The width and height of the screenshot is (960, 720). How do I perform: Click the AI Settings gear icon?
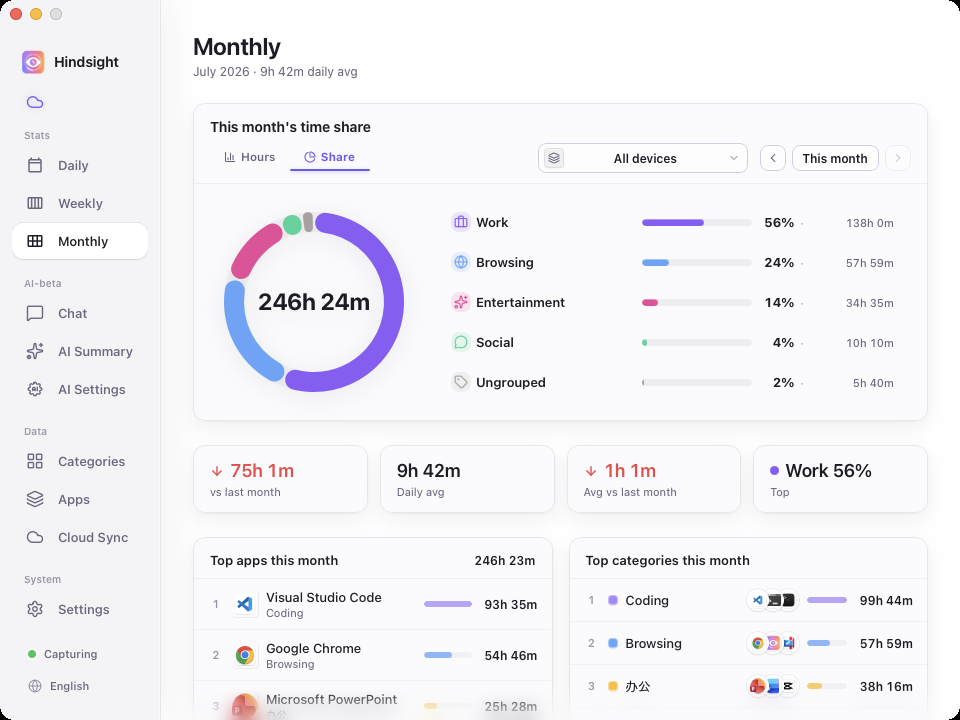click(x=35, y=389)
